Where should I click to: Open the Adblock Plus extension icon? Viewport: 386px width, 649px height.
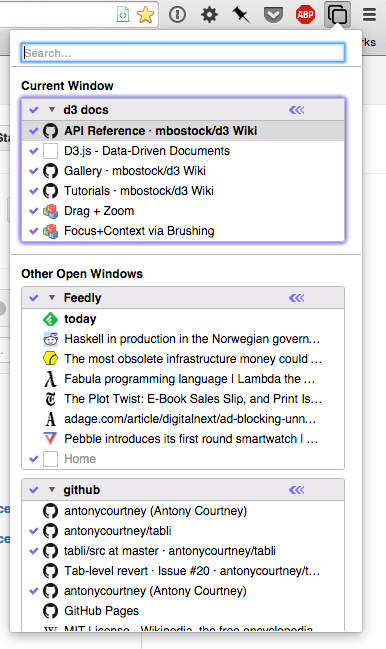(x=305, y=15)
